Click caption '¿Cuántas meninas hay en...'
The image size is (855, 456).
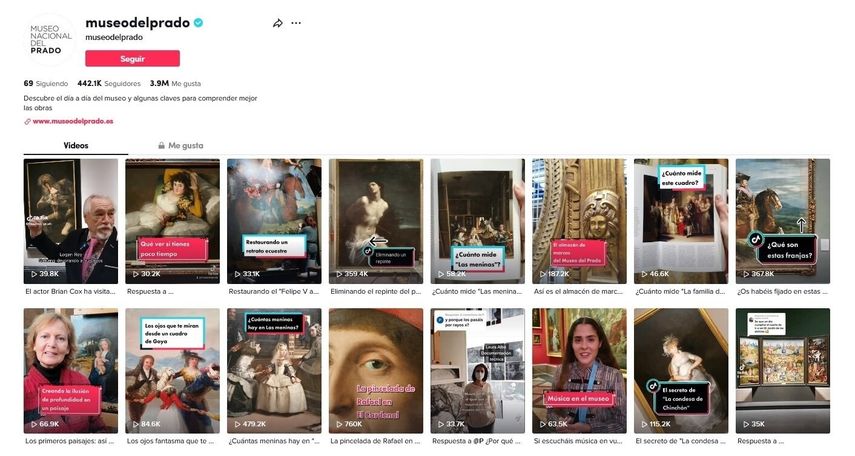tap(274, 441)
